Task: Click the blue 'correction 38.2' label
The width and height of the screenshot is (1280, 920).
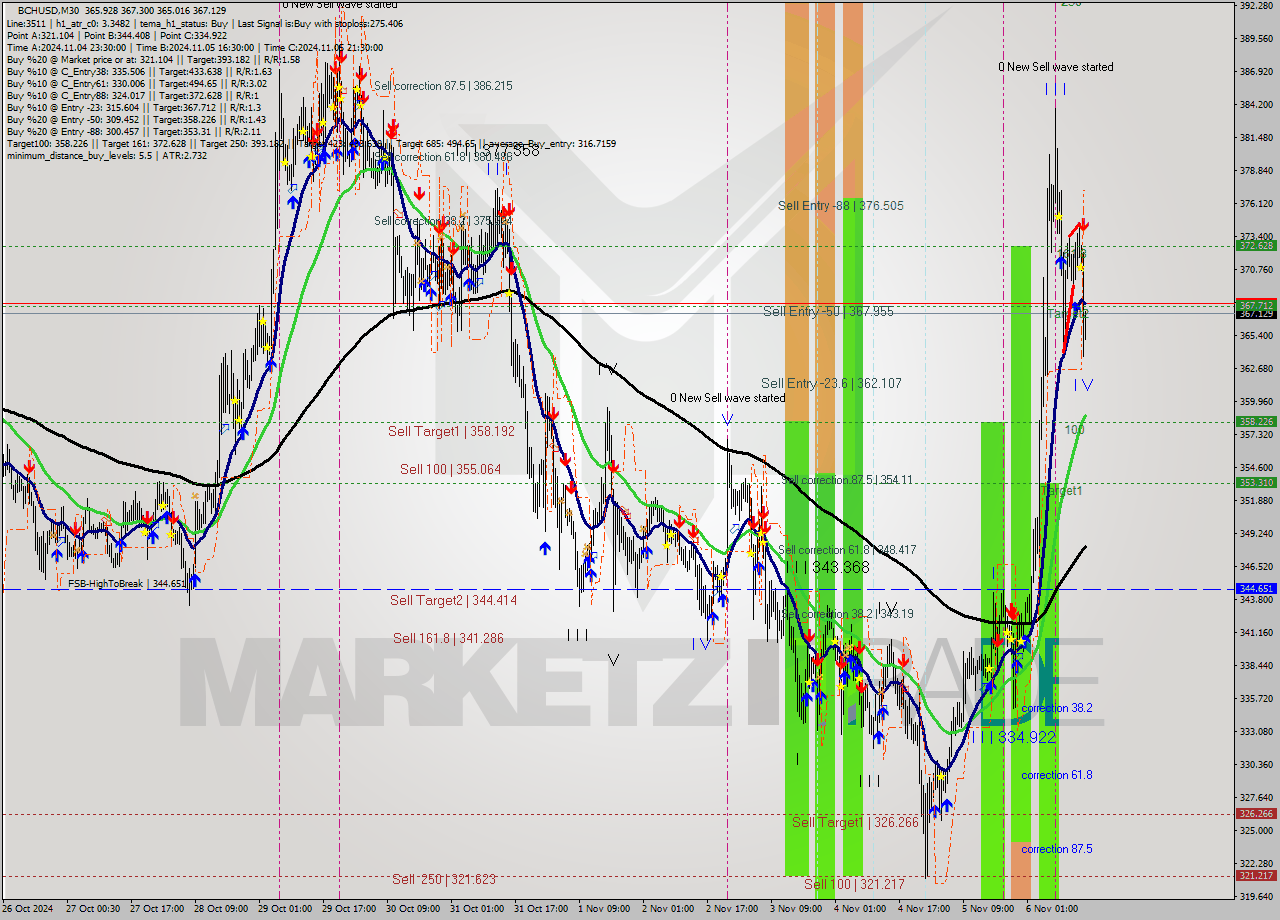Action: click(x=1056, y=708)
